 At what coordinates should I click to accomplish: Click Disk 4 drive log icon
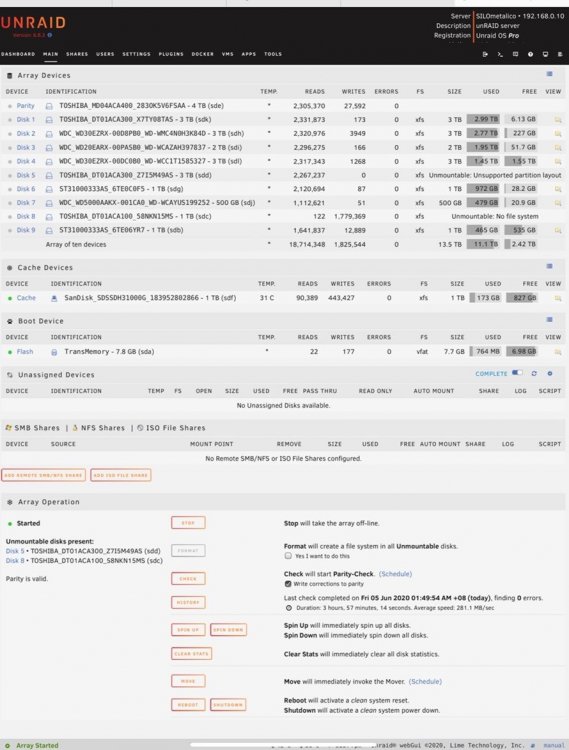pyautogui.click(x=49, y=162)
